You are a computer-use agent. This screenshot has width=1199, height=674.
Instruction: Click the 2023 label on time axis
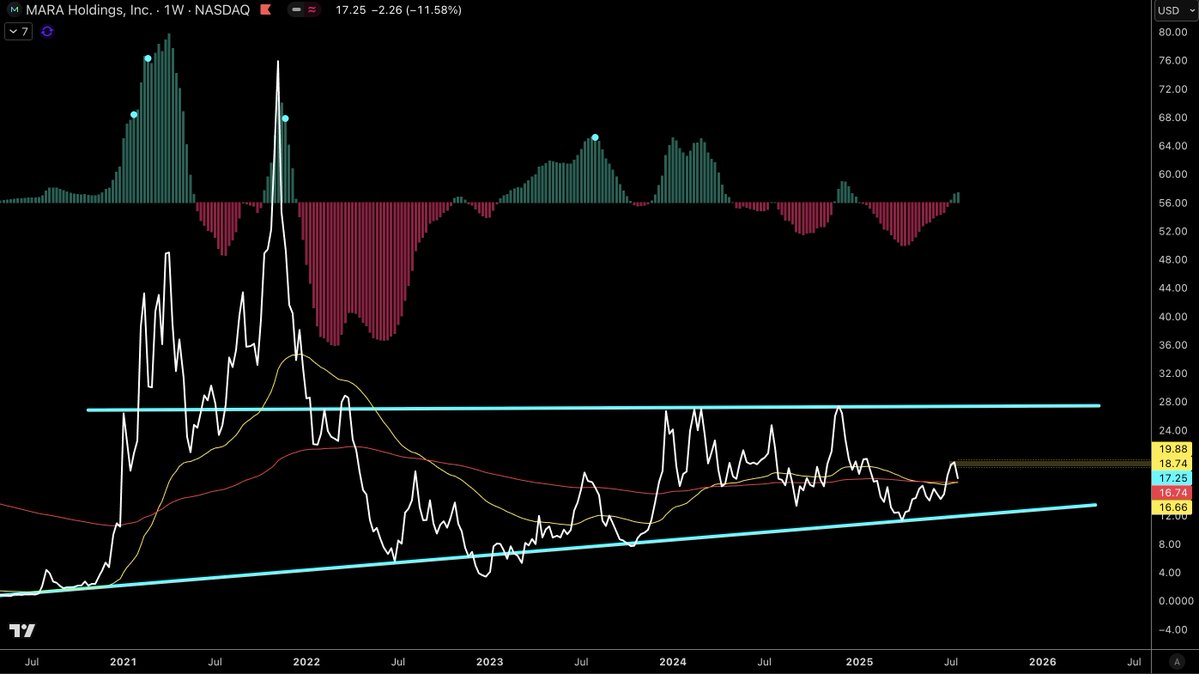coord(489,662)
